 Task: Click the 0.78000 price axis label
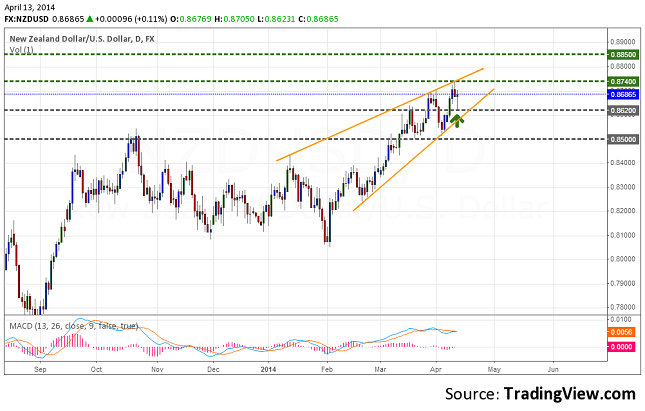pyautogui.click(x=624, y=307)
